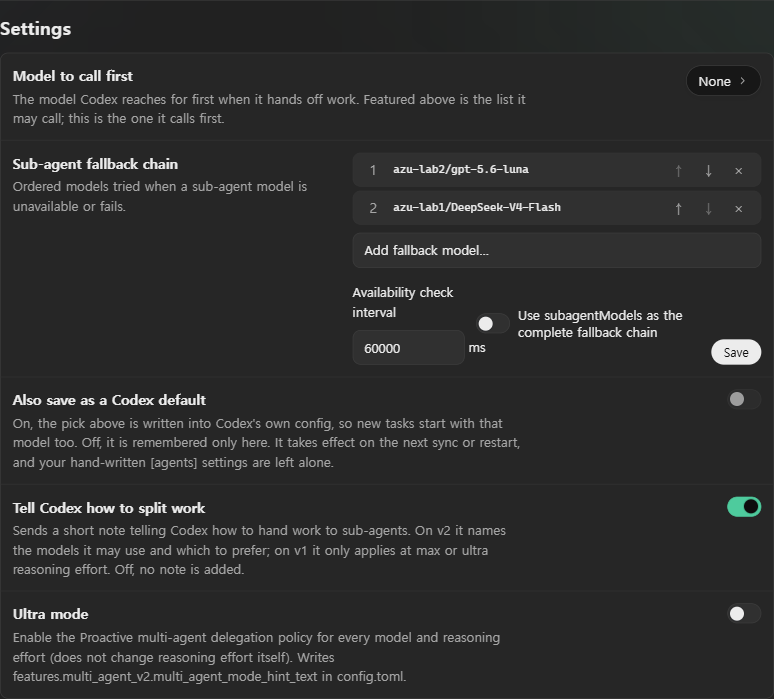The image size is (774, 699).
Task: Open the None model selector
Action: (x=723, y=81)
